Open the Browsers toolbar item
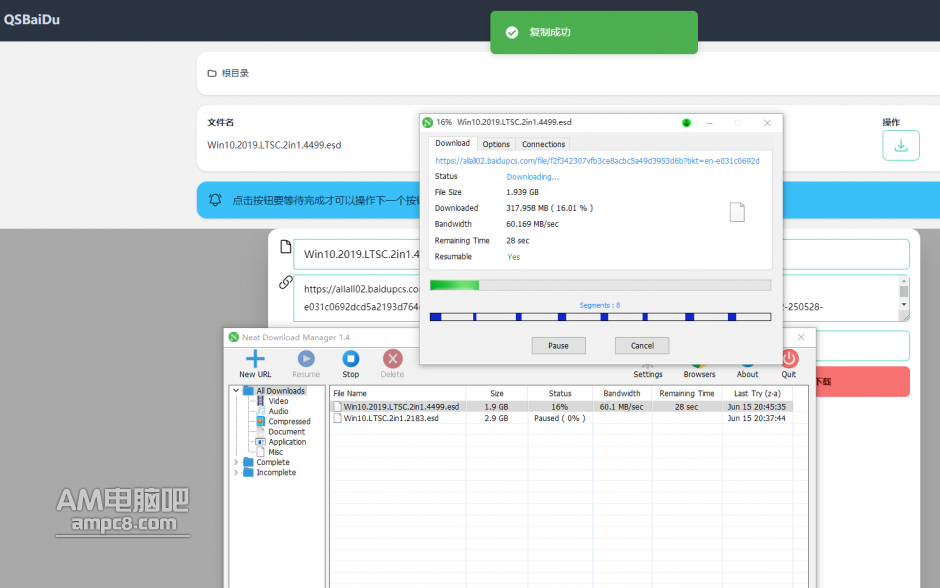This screenshot has height=588, width=940. 699,373
